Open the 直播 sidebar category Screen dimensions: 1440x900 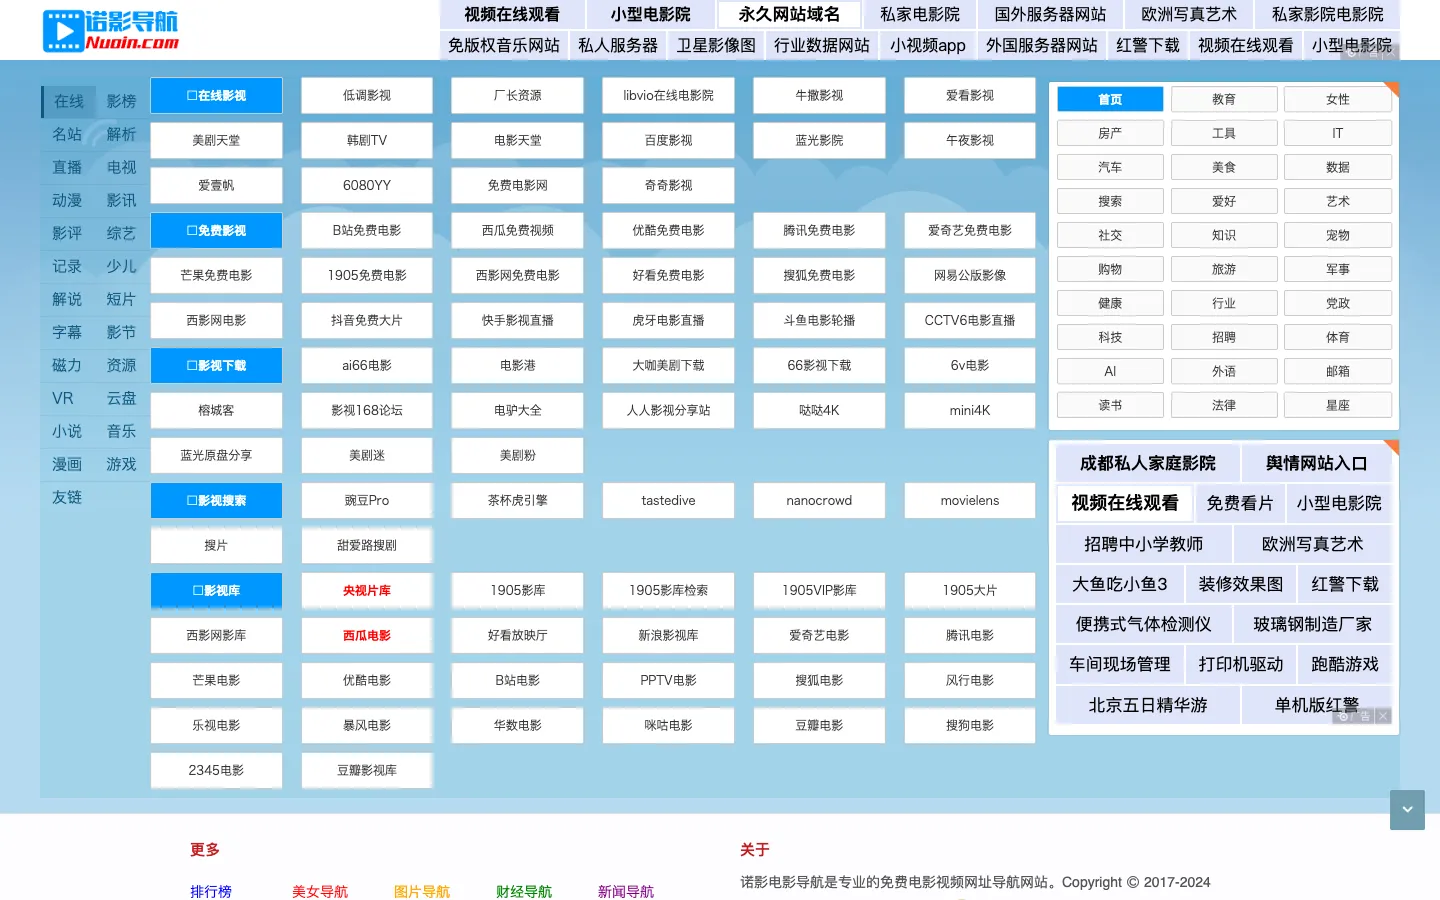pos(67,167)
